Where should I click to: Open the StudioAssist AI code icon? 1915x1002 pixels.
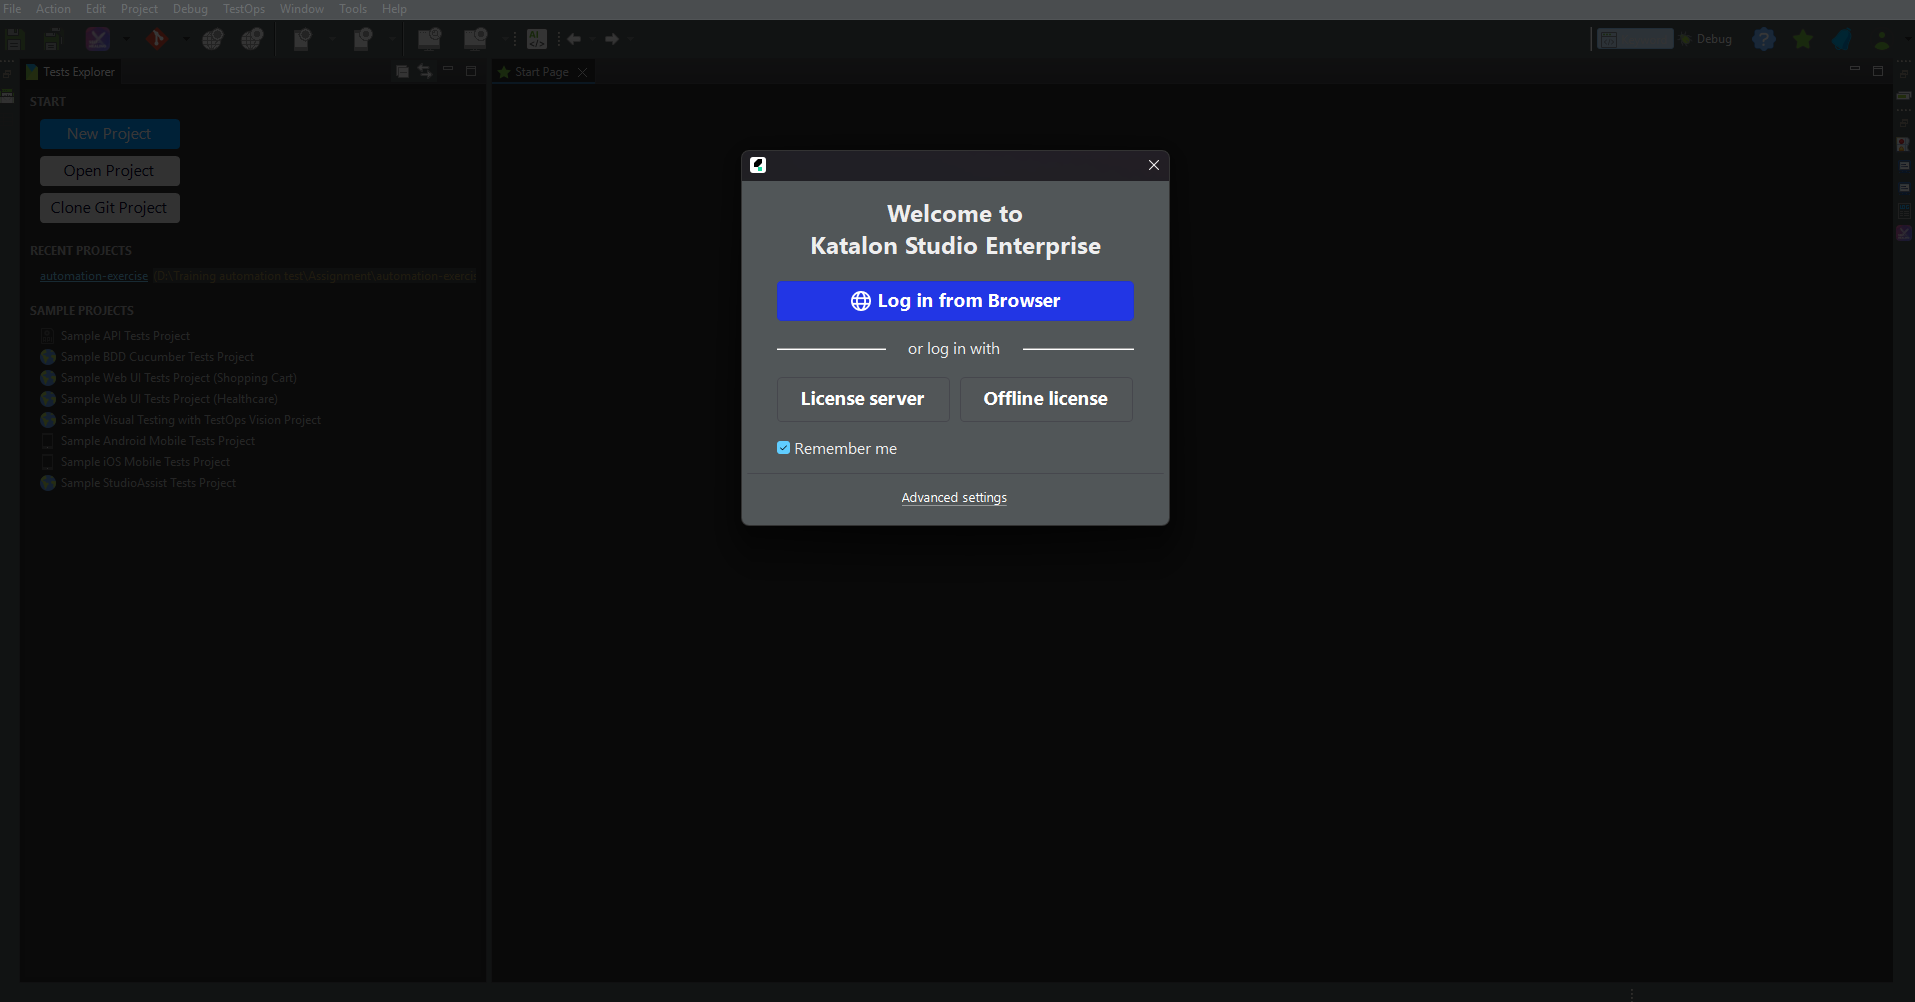(537, 39)
